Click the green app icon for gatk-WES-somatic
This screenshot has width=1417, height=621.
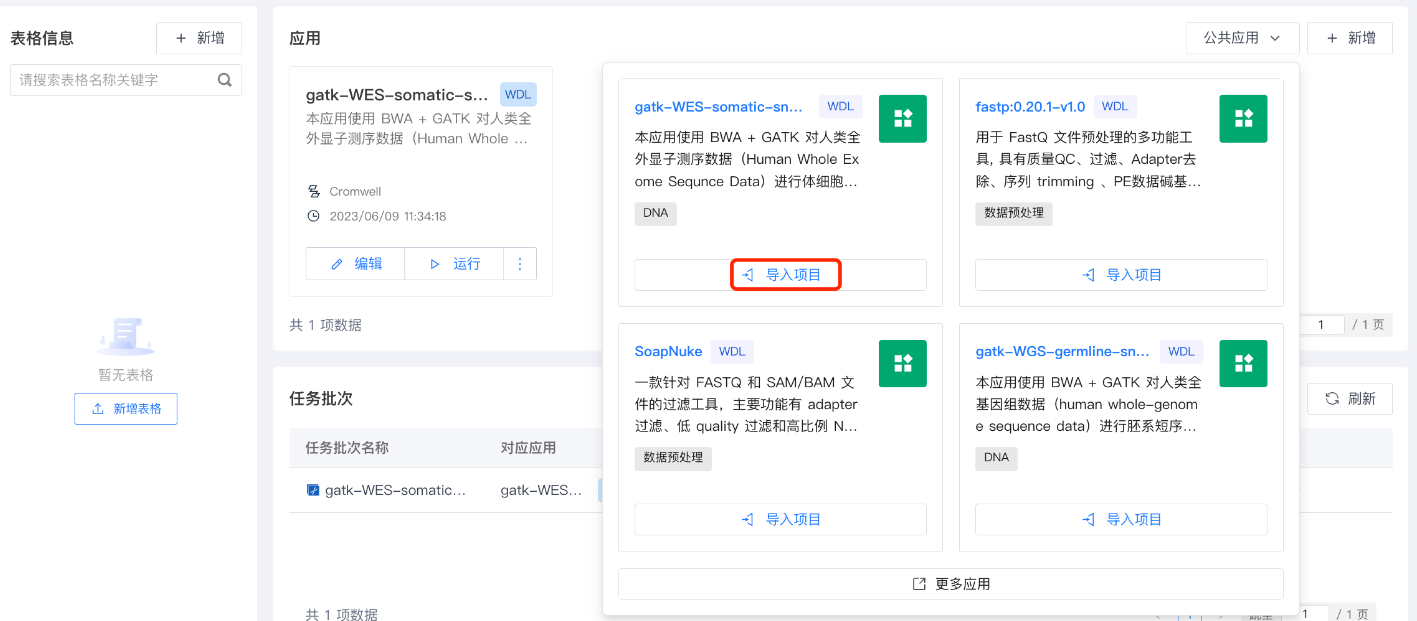point(902,119)
